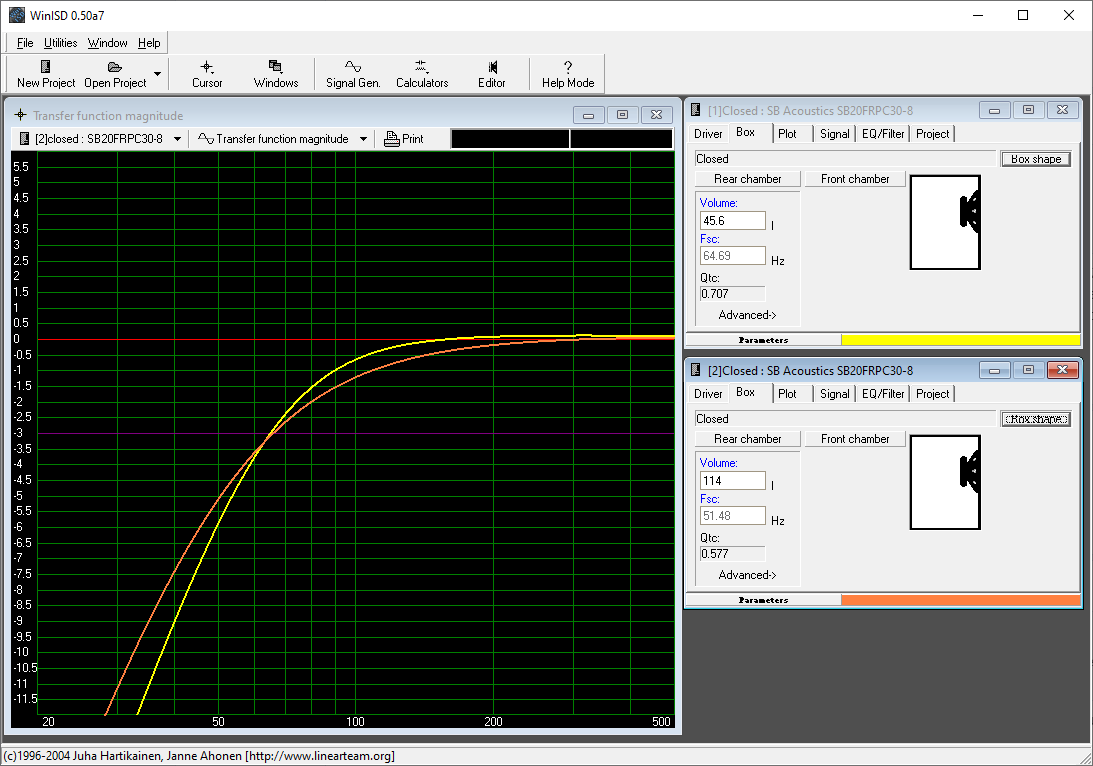Switch to Driver tab in project [1] window

tap(708, 134)
